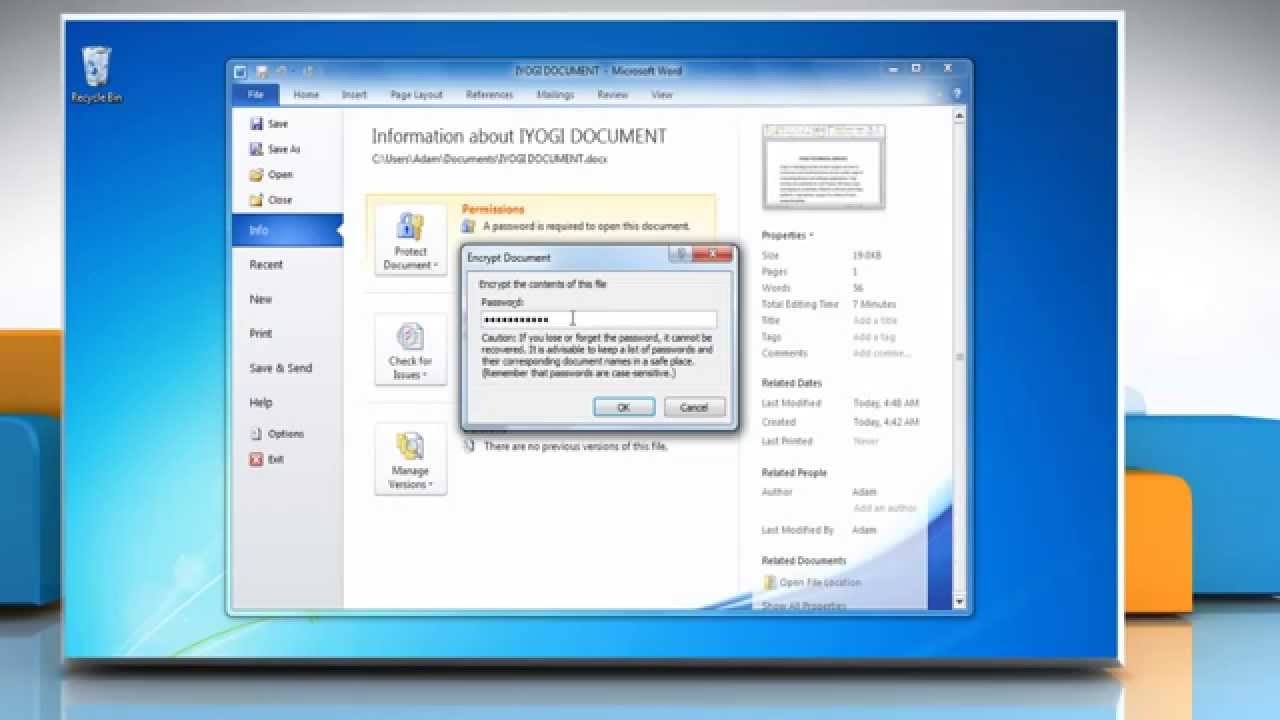Click 'Today, 4:42 AM' created value
The height and width of the screenshot is (720, 1280).
pos(886,422)
